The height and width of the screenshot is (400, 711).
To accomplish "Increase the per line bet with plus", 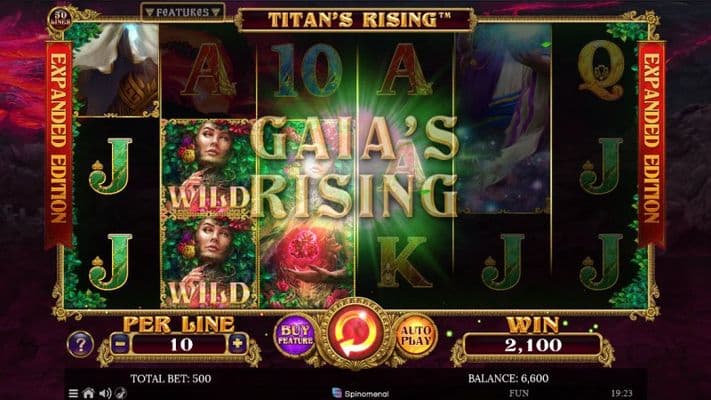I will point(237,344).
